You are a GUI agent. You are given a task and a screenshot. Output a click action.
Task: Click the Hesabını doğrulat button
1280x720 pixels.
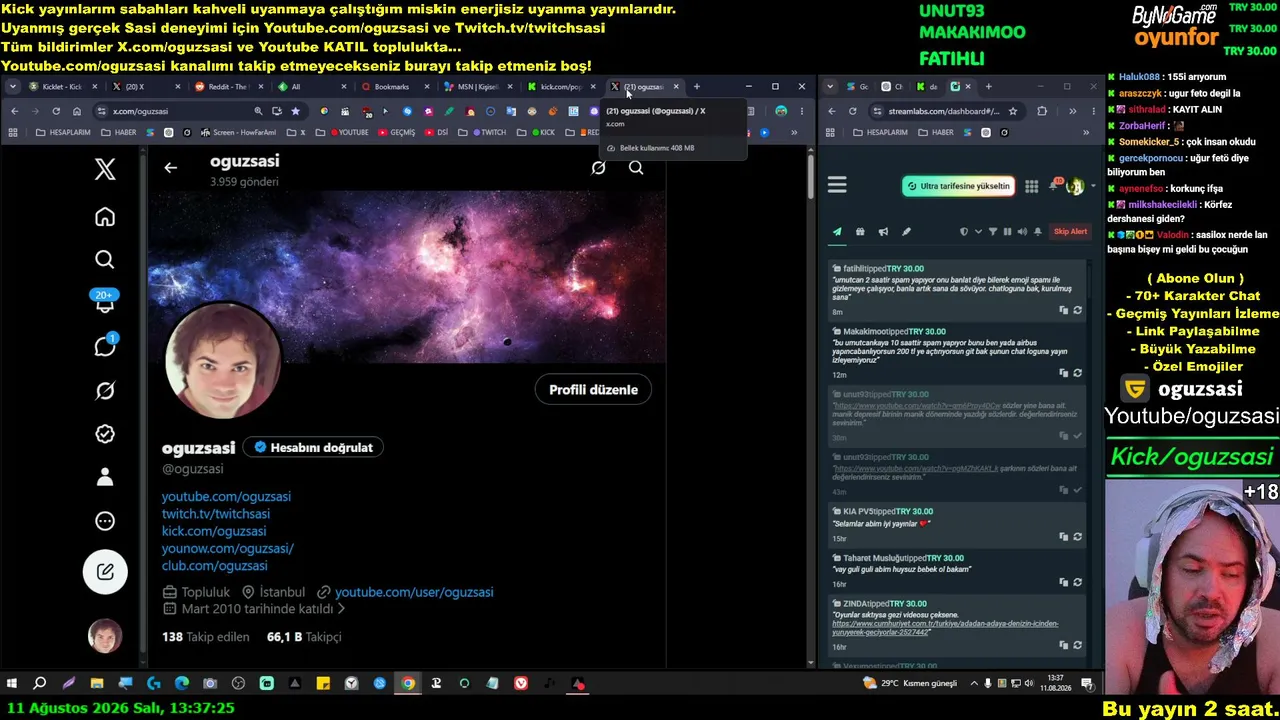point(314,448)
